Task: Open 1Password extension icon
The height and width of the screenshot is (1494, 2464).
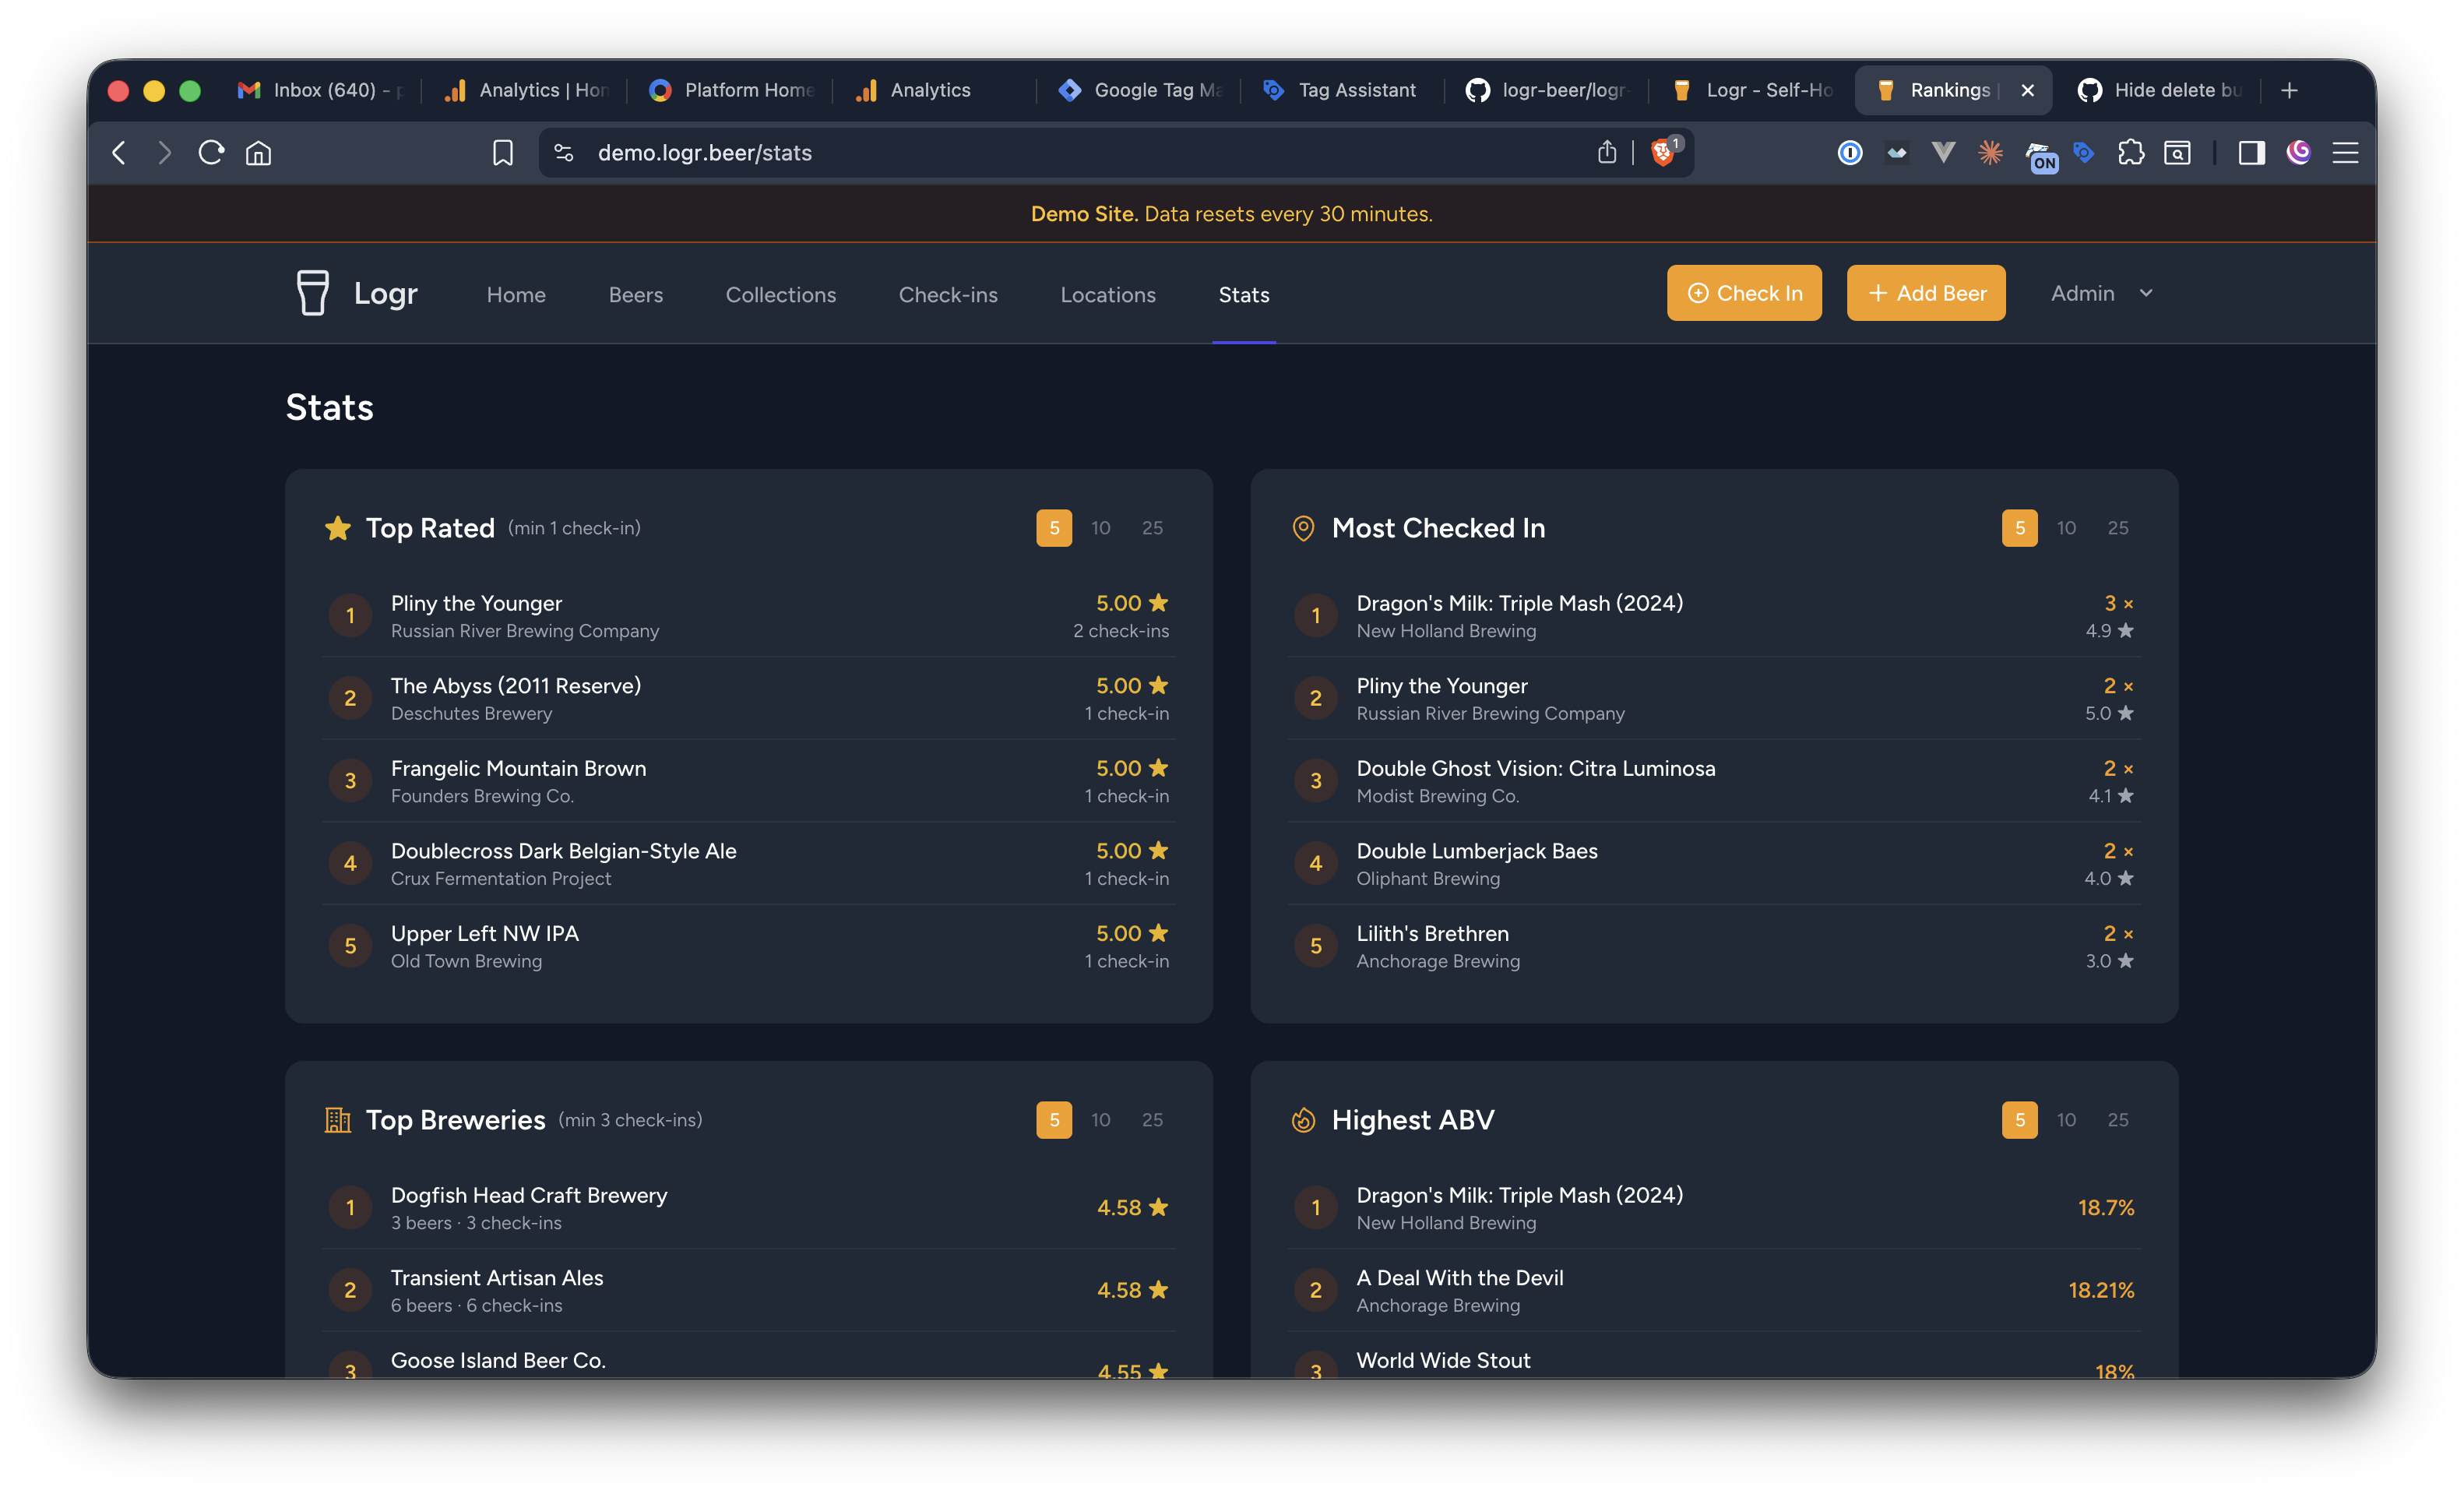Action: (1850, 153)
